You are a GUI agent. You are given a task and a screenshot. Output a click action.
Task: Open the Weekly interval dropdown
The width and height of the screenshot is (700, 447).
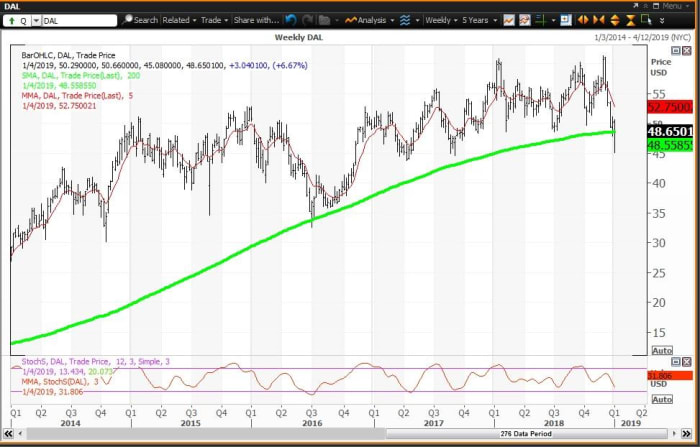tap(440, 20)
